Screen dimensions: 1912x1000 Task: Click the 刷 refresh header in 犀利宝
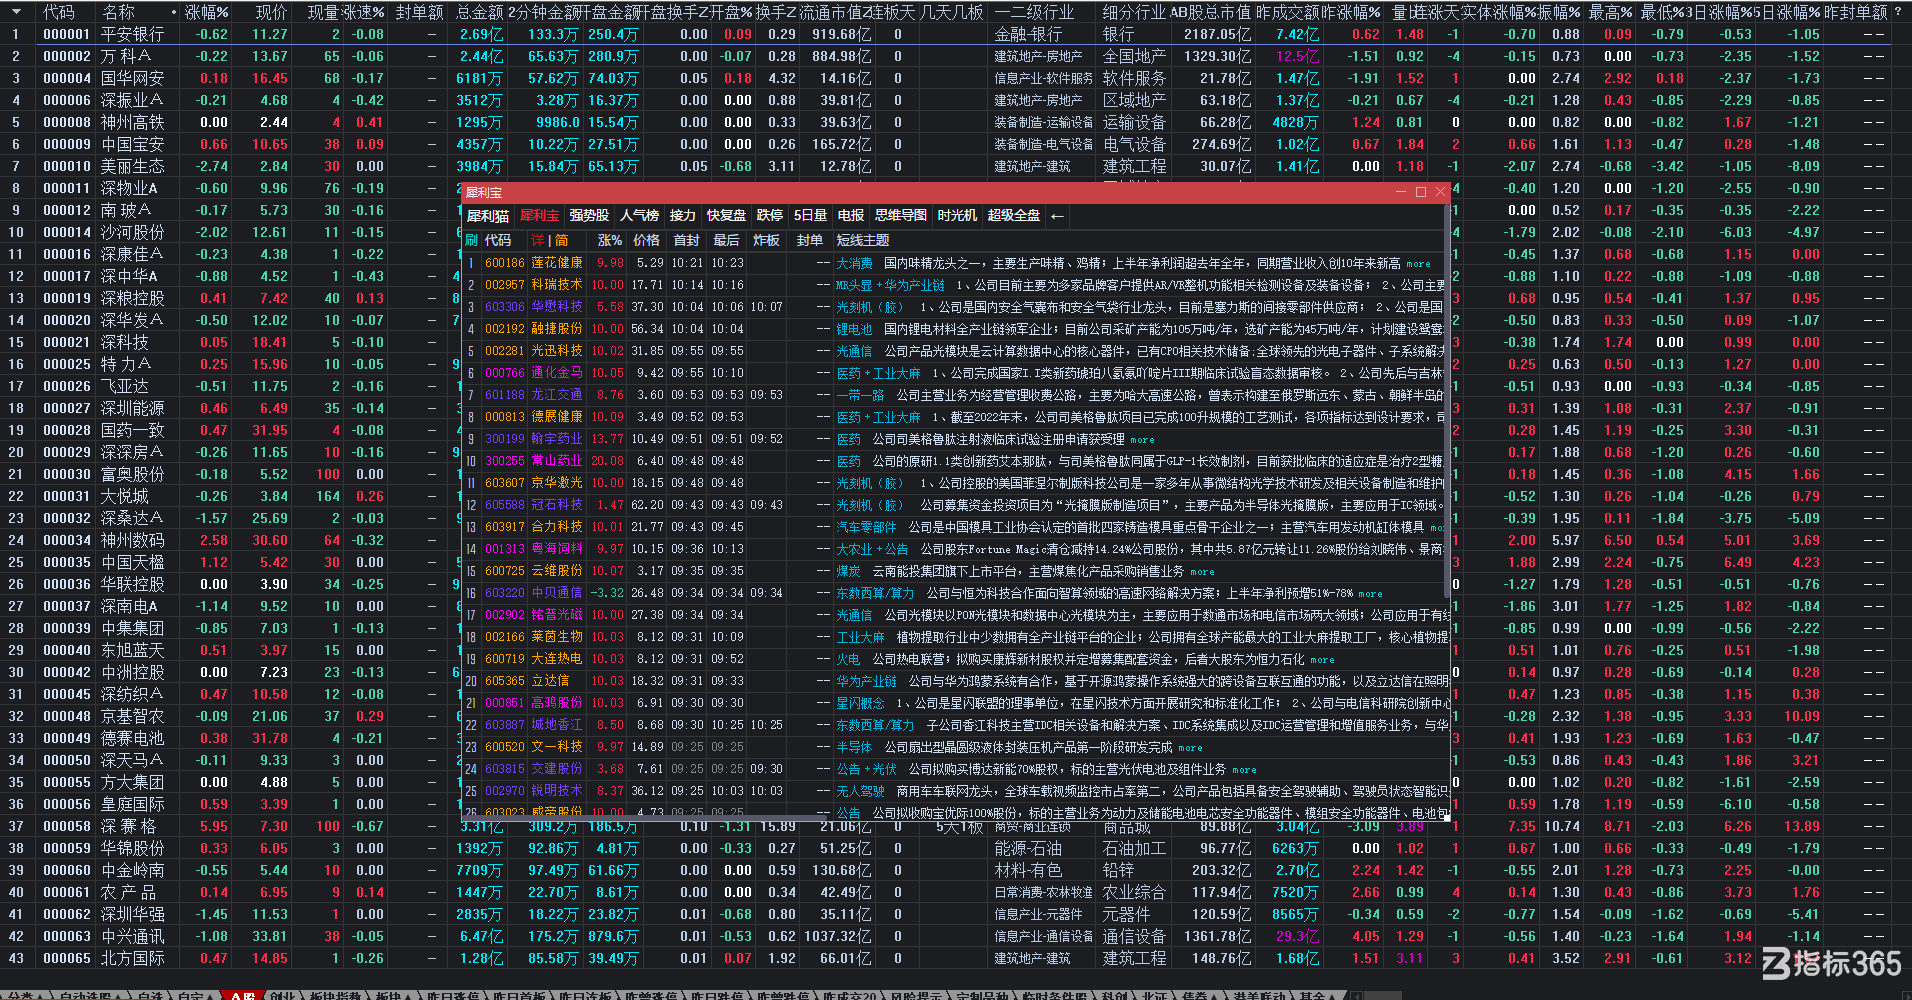471,241
